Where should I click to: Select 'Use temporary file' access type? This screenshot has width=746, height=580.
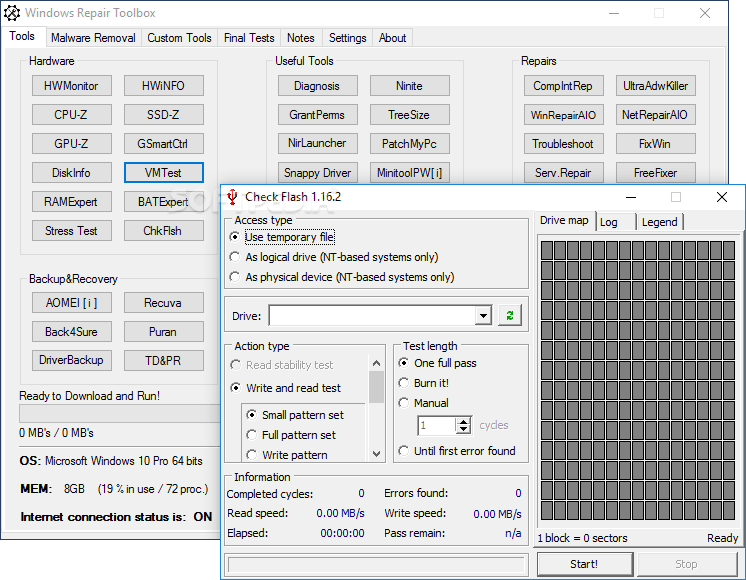[x=235, y=237]
